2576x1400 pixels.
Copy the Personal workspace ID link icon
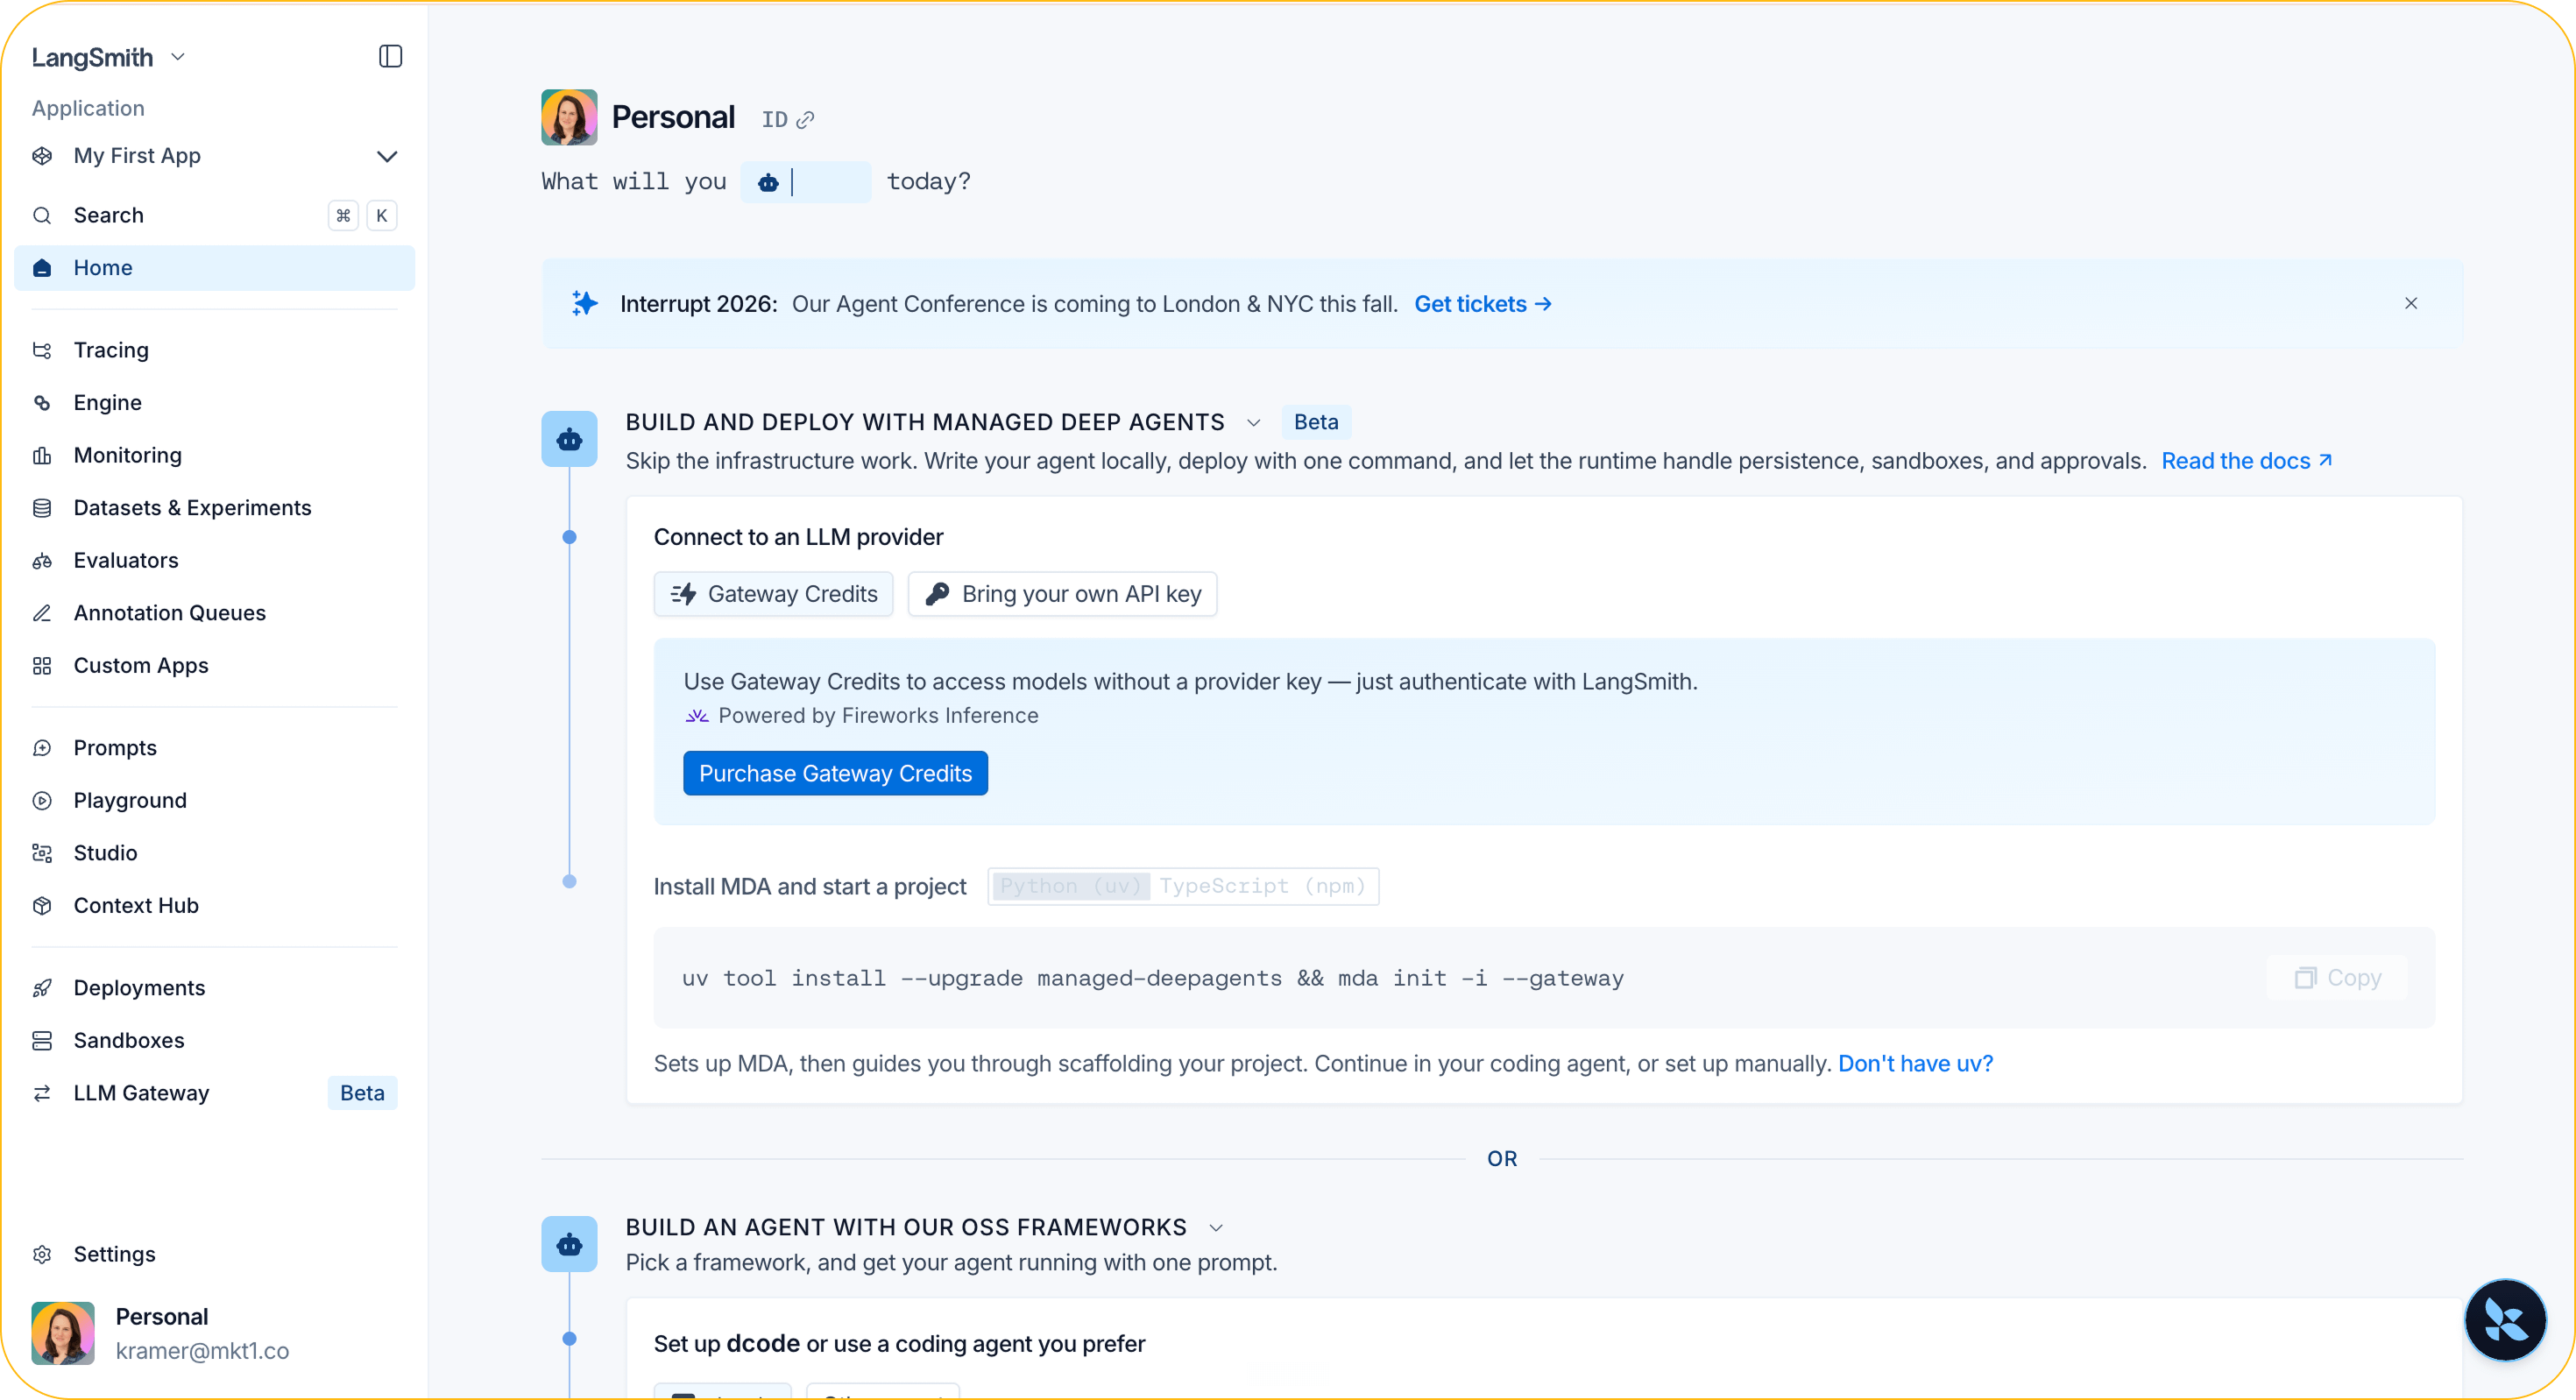pyautogui.click(x=805, y=120)
